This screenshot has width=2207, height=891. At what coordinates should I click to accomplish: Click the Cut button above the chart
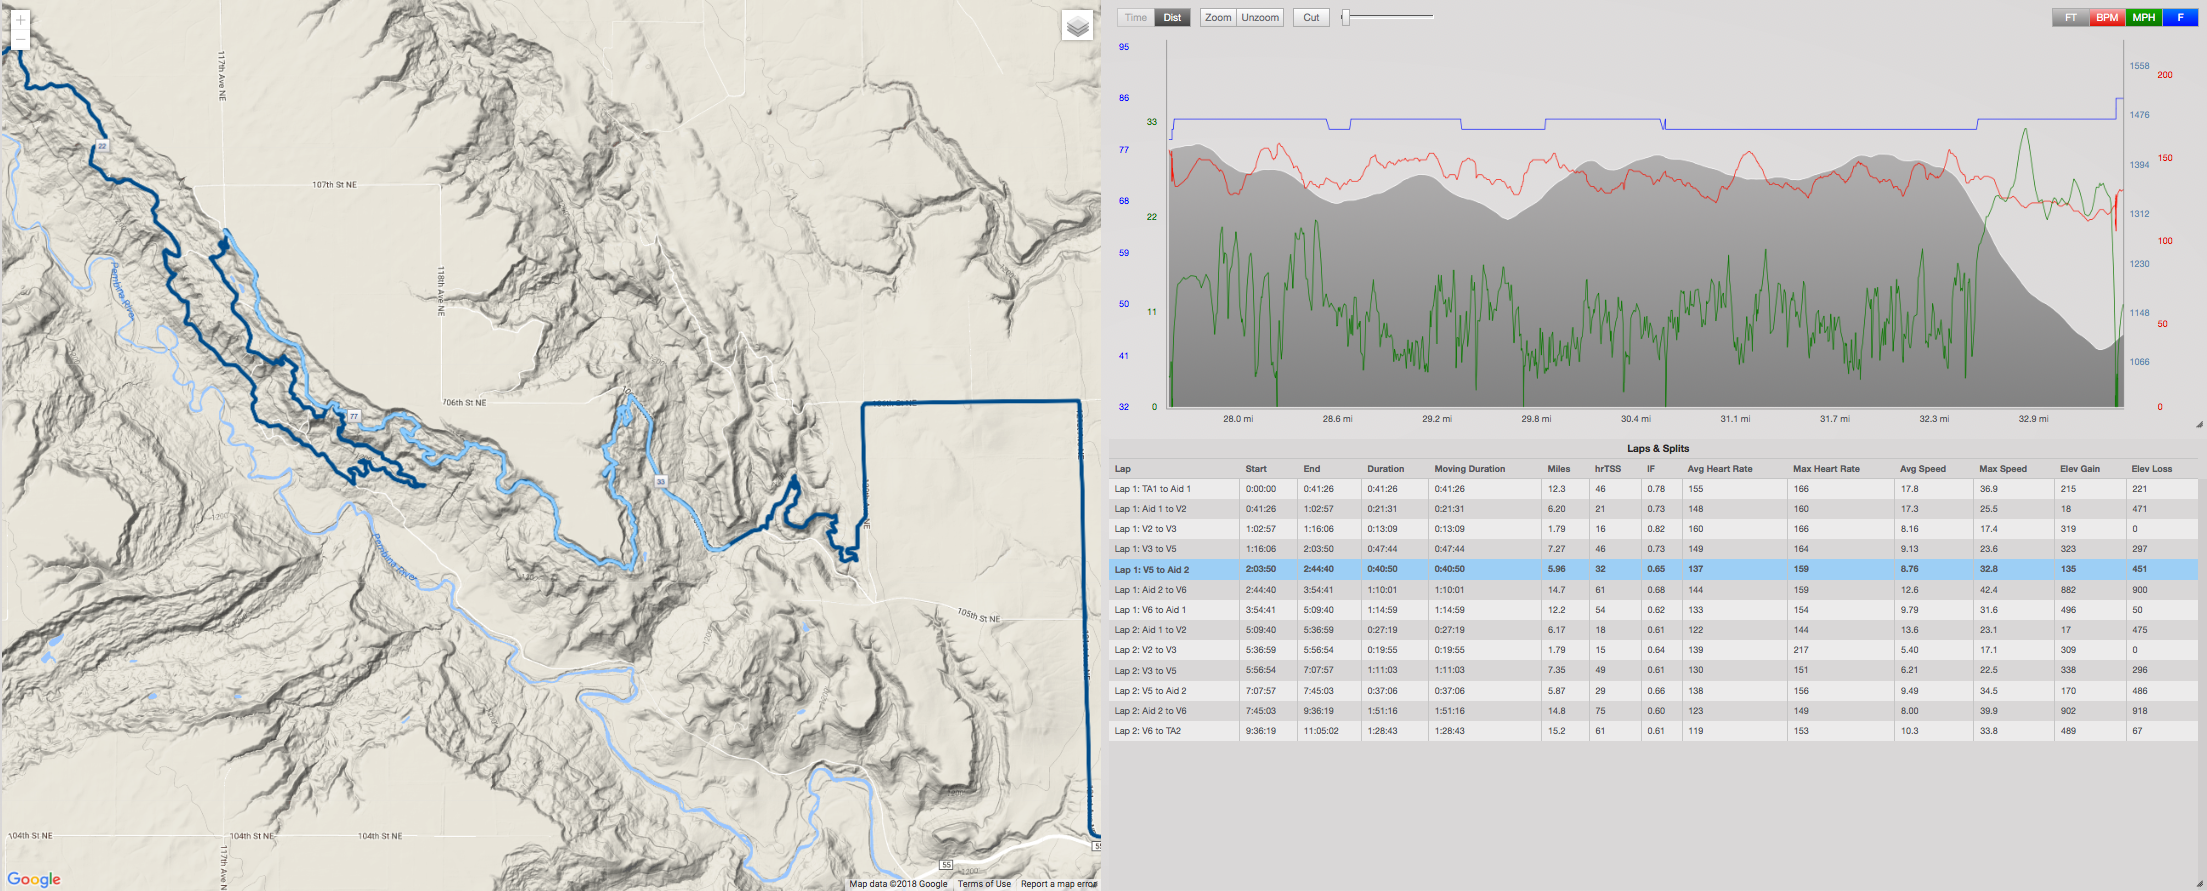pyautogui.click(x=1311, y=17)
